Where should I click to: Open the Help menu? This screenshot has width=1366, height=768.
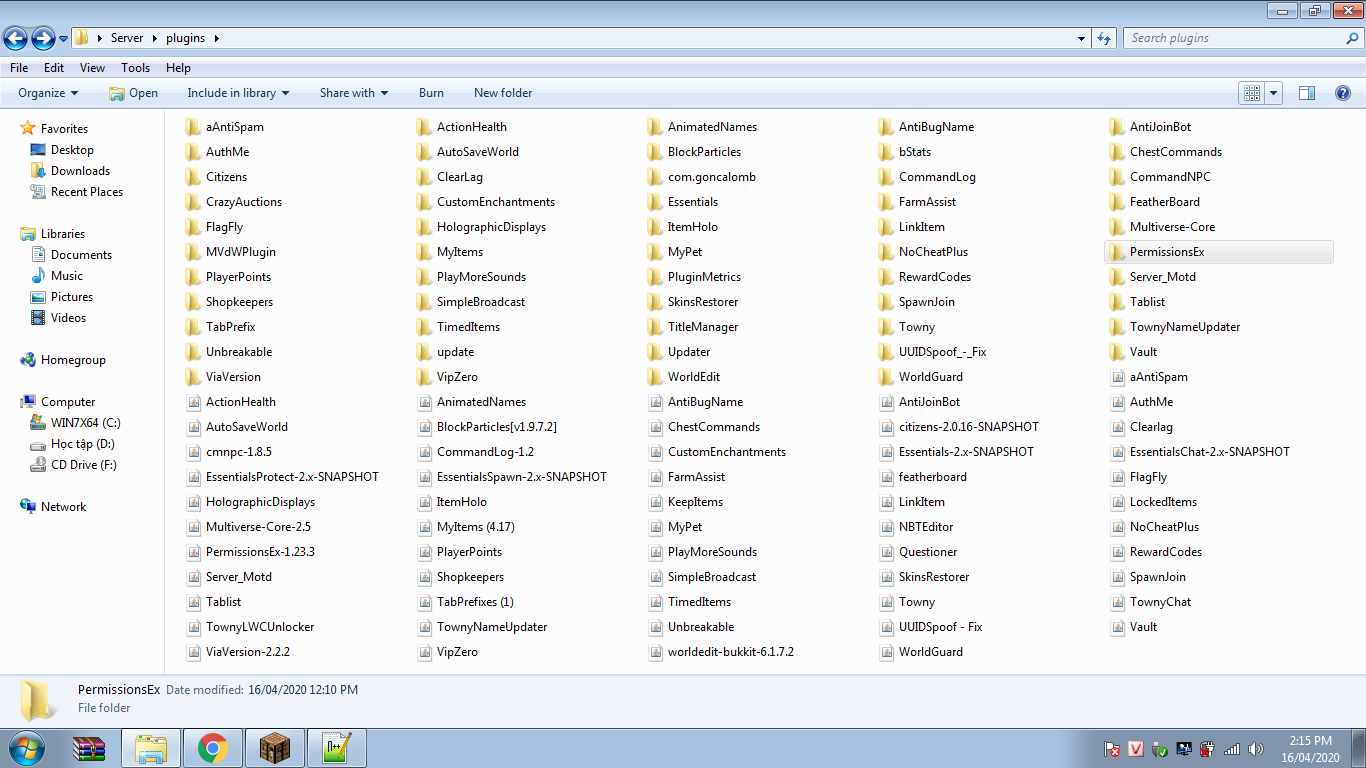178,68
